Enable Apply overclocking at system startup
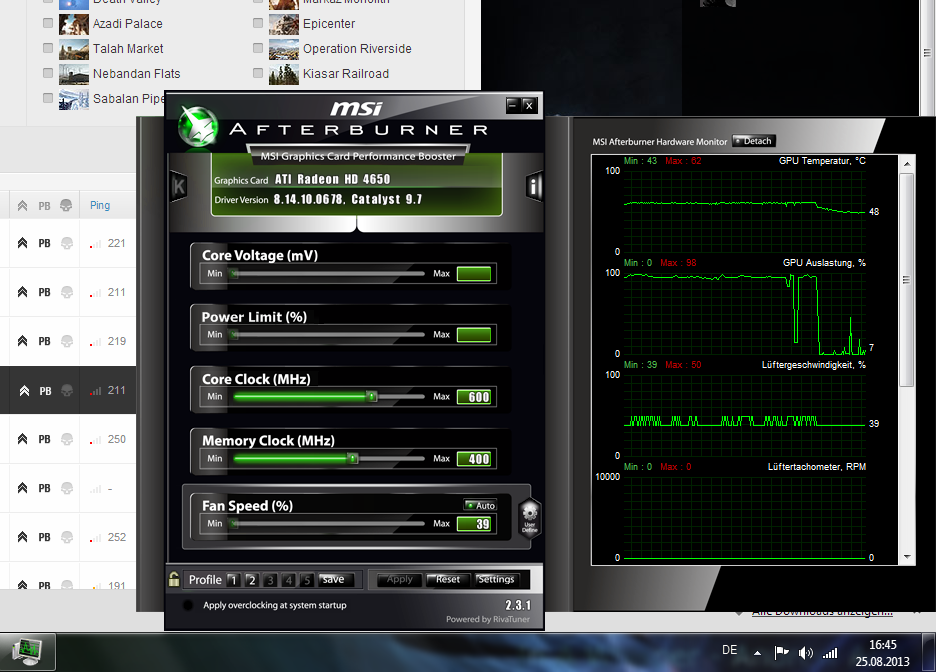936x672 pixels. tap(187, 605)
